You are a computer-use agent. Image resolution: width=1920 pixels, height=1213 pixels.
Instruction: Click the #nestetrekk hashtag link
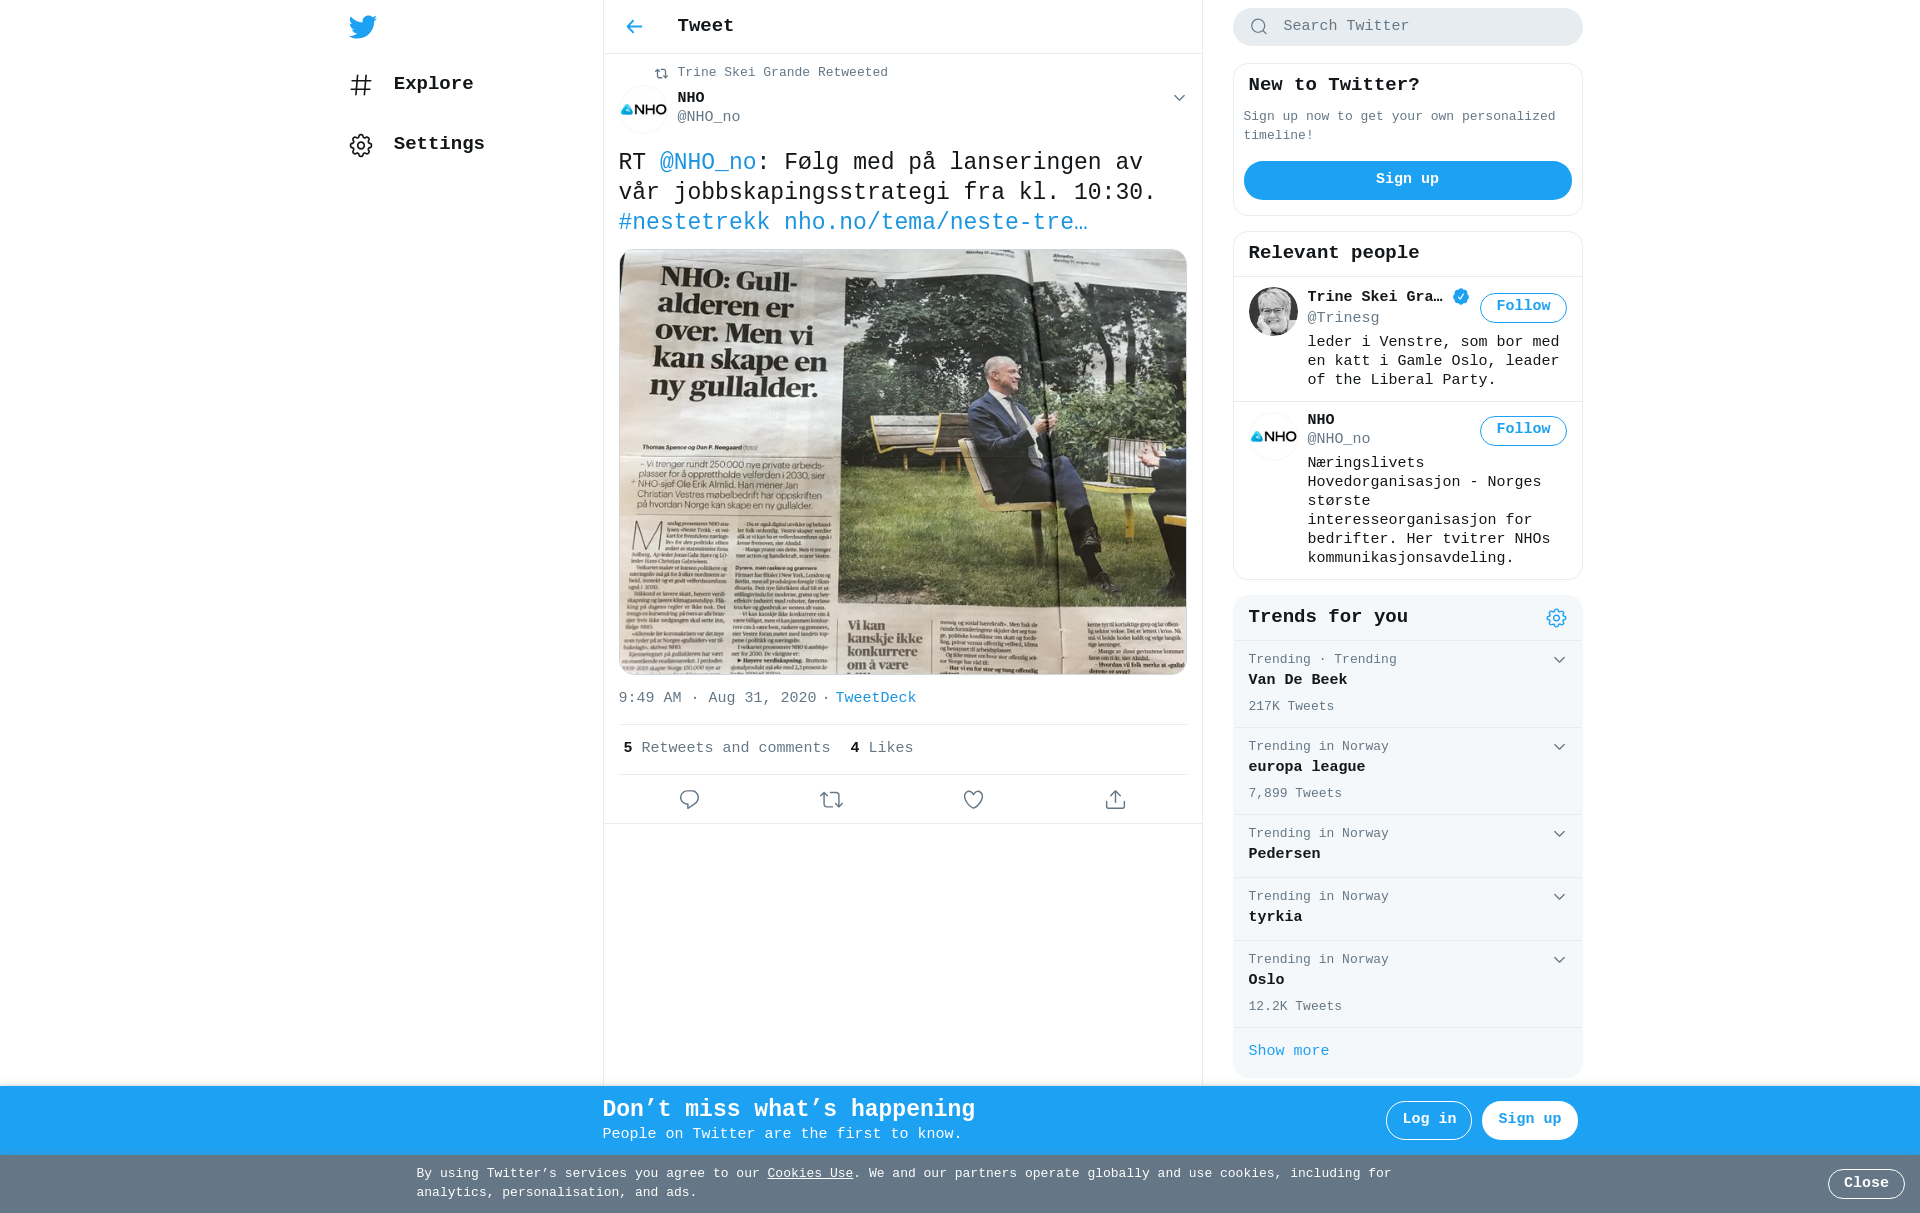point(694,222)
